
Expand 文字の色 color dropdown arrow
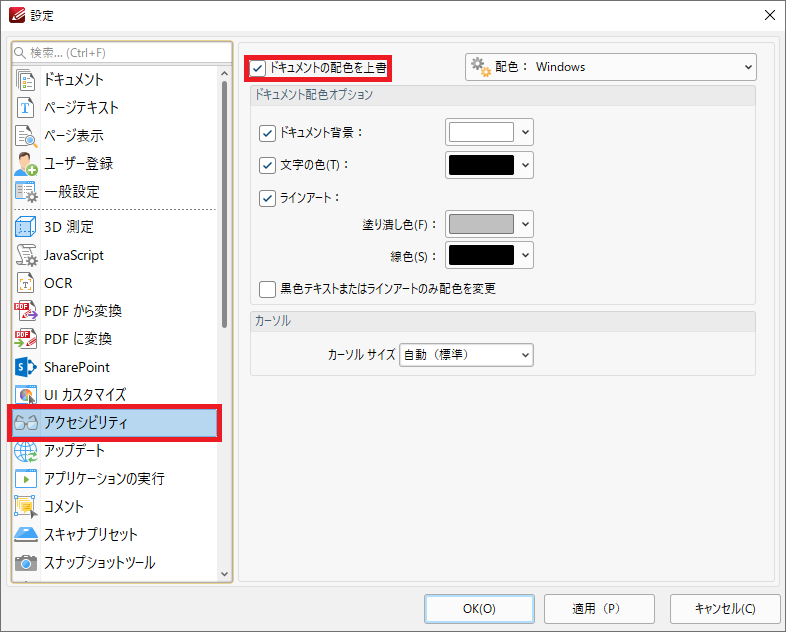(525, 165)
